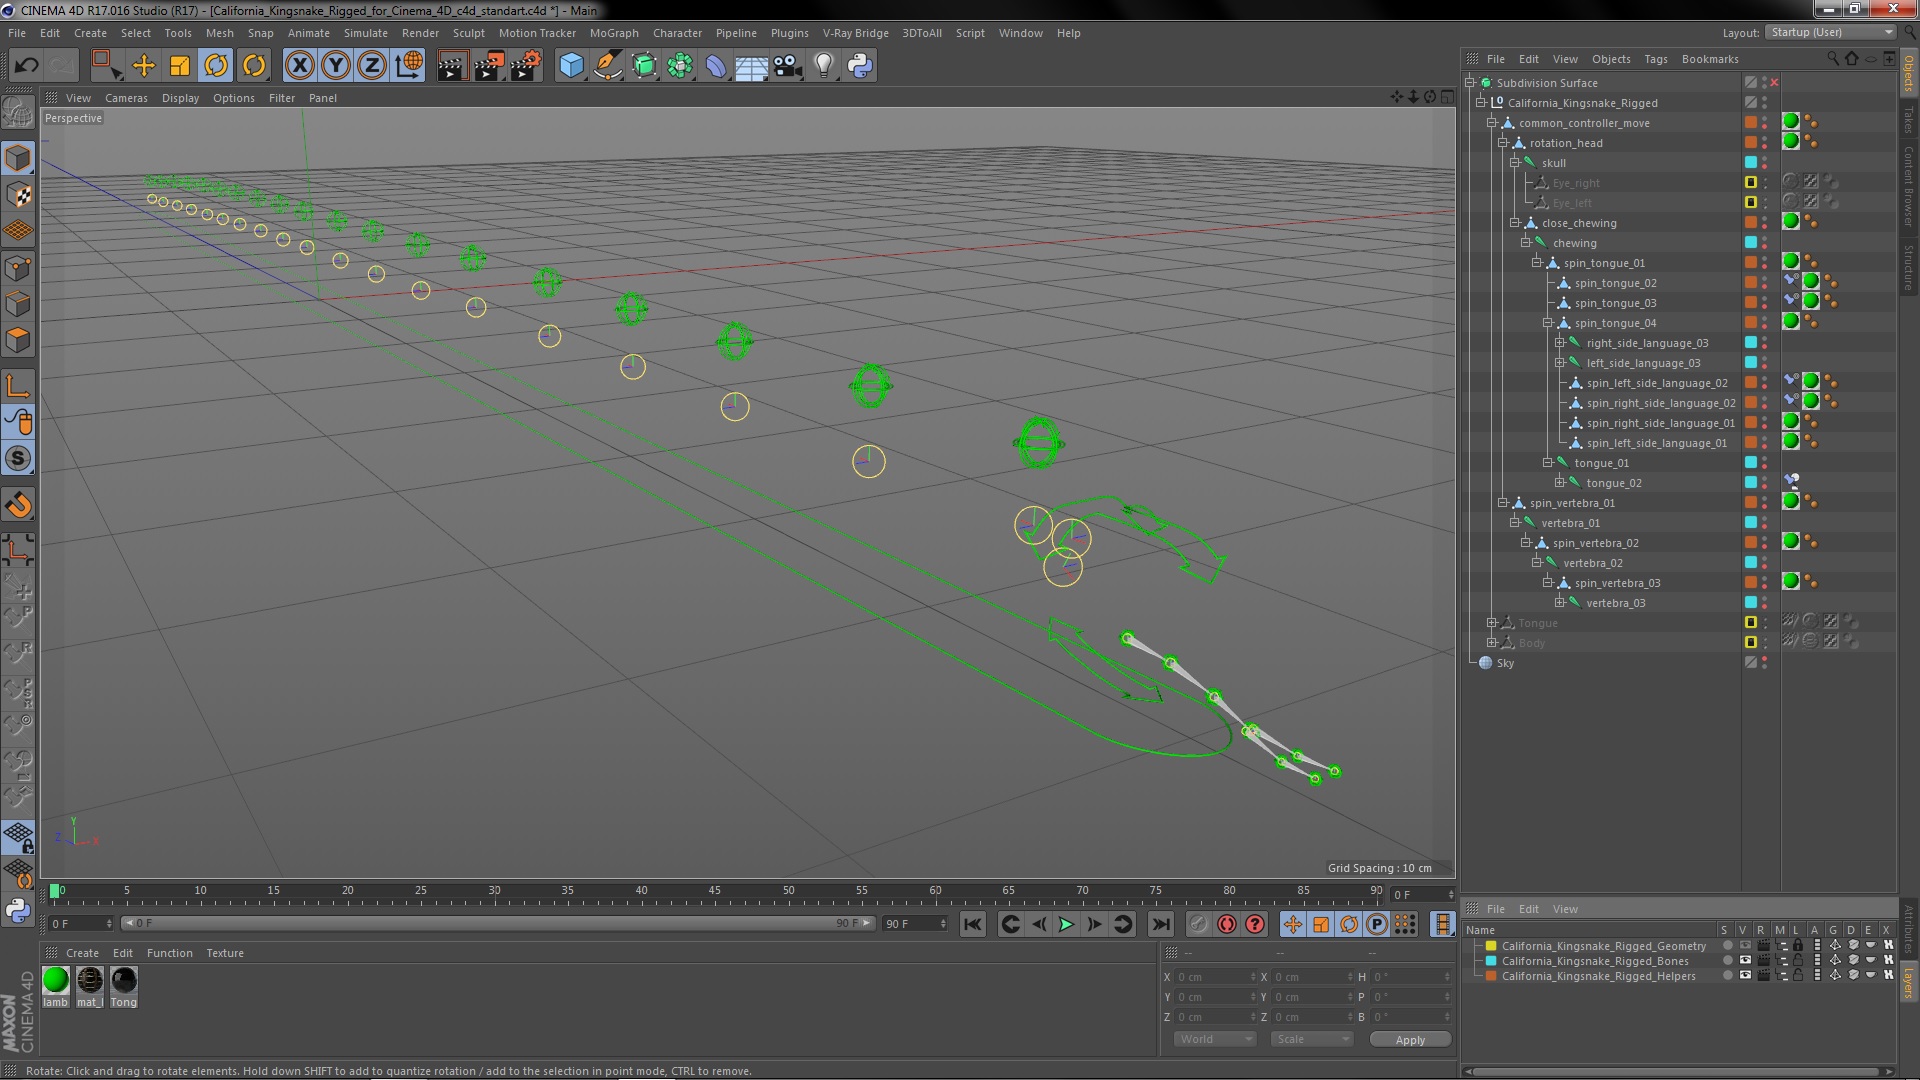Open the Layout dropdown
The height and width of the screenshot is (1080, 1920).
point(1830,32)
